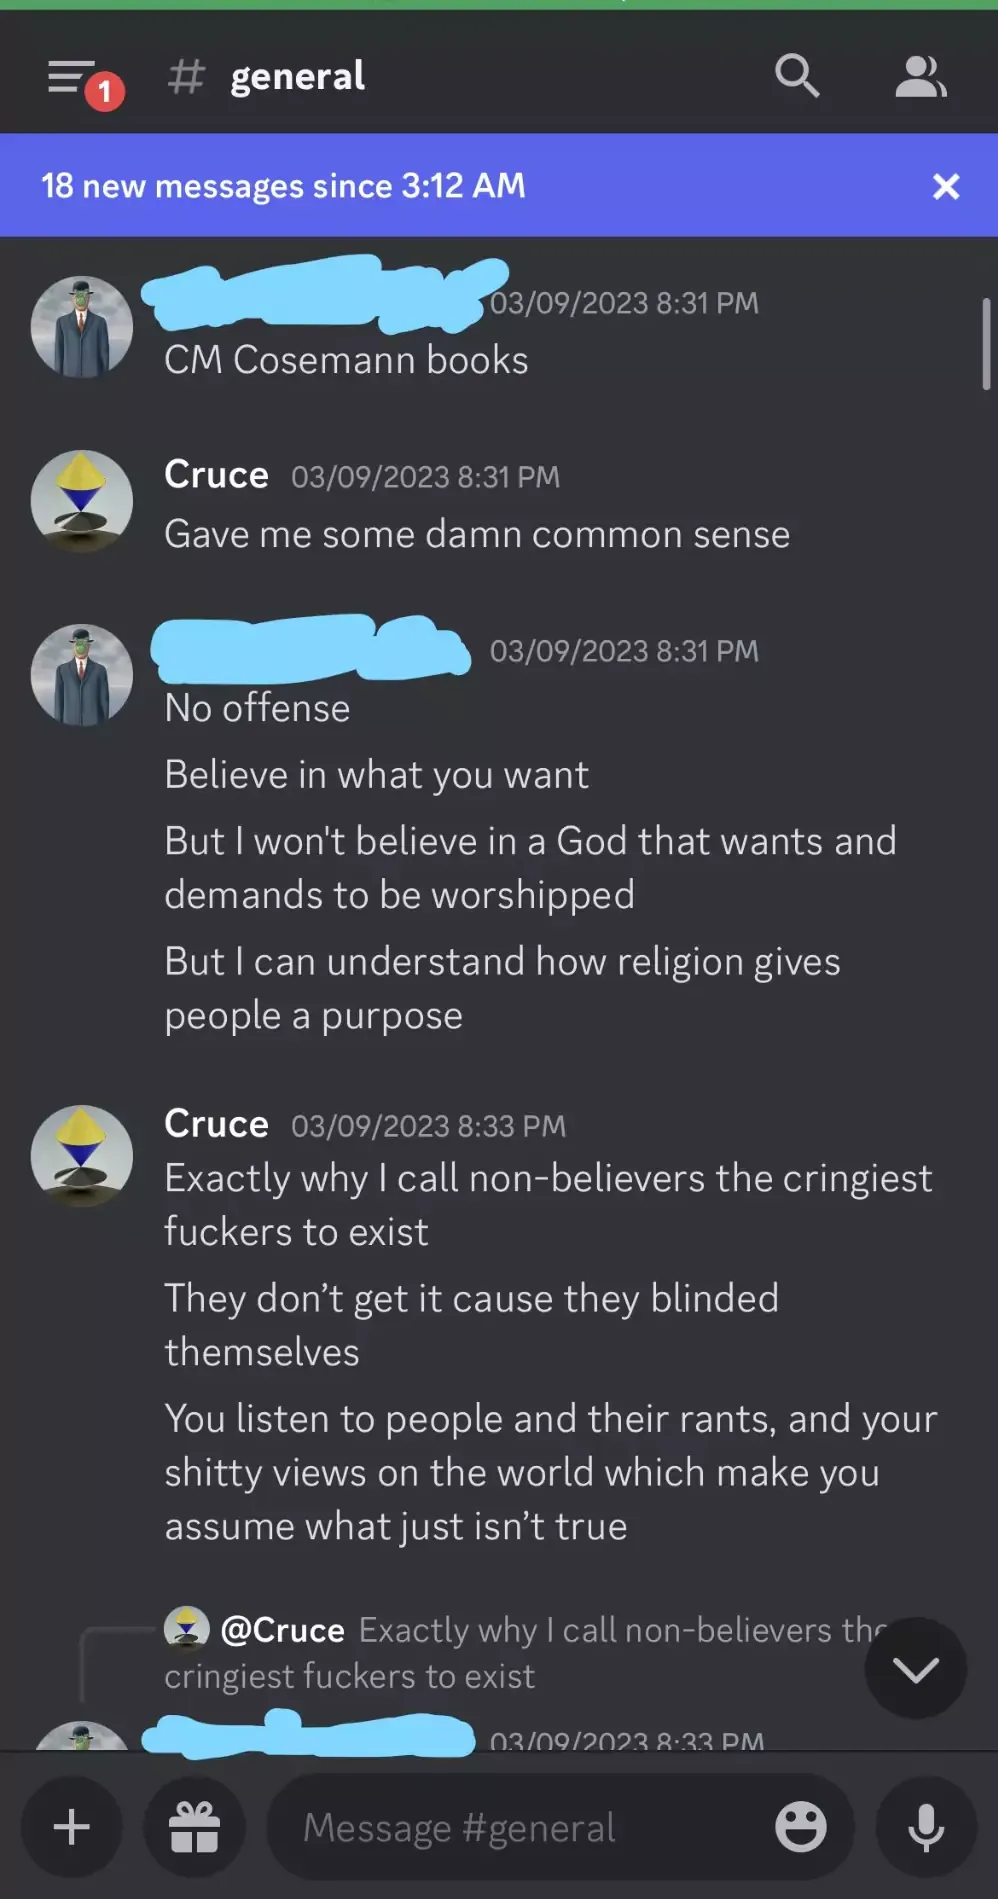Tap the search magnifier icon
998x1899 pixels.
coord(797,76)
